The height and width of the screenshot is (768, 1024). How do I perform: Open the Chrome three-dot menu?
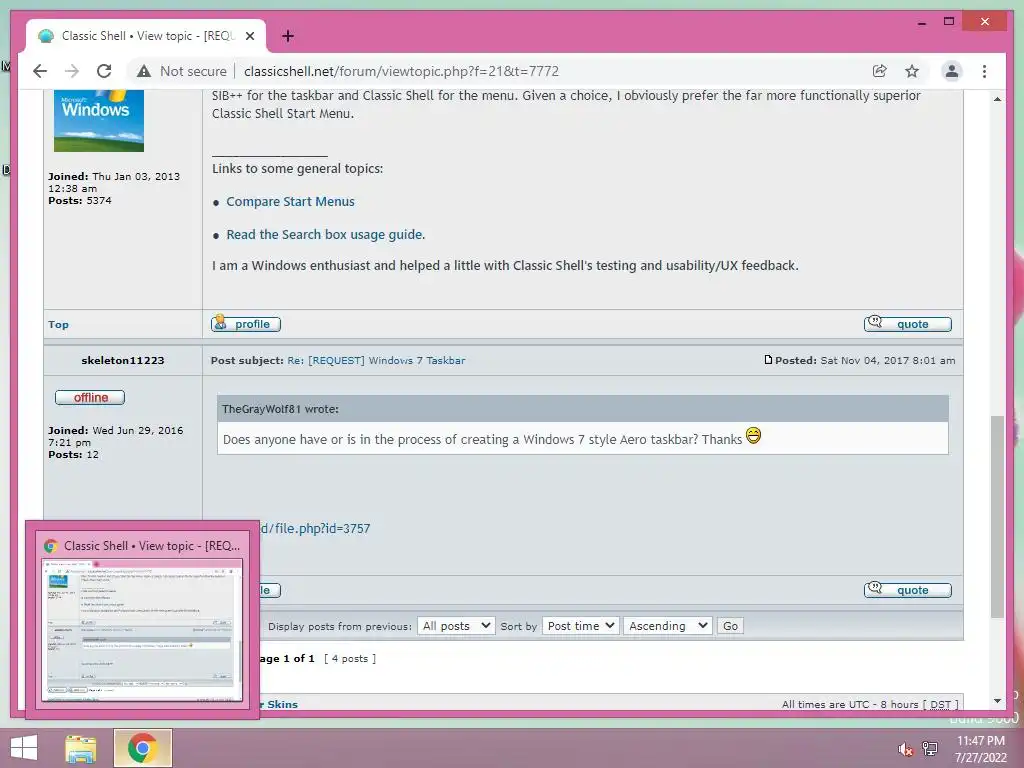coord(984,71)
